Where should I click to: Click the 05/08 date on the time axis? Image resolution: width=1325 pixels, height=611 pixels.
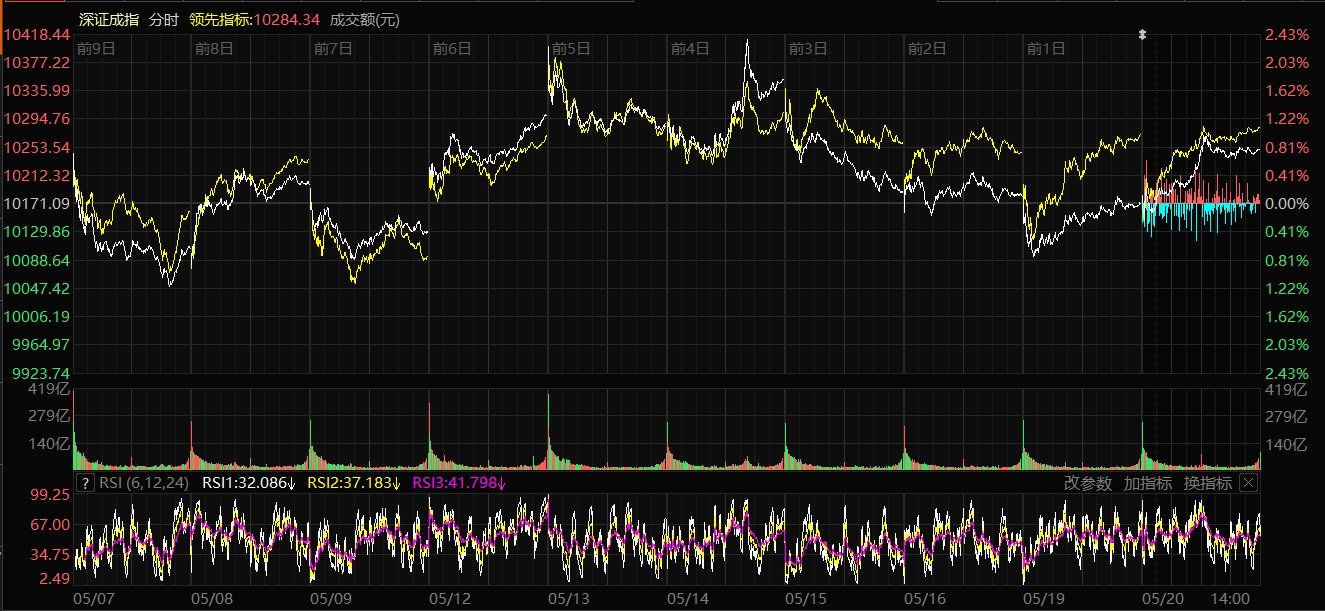tap(213, 598)
